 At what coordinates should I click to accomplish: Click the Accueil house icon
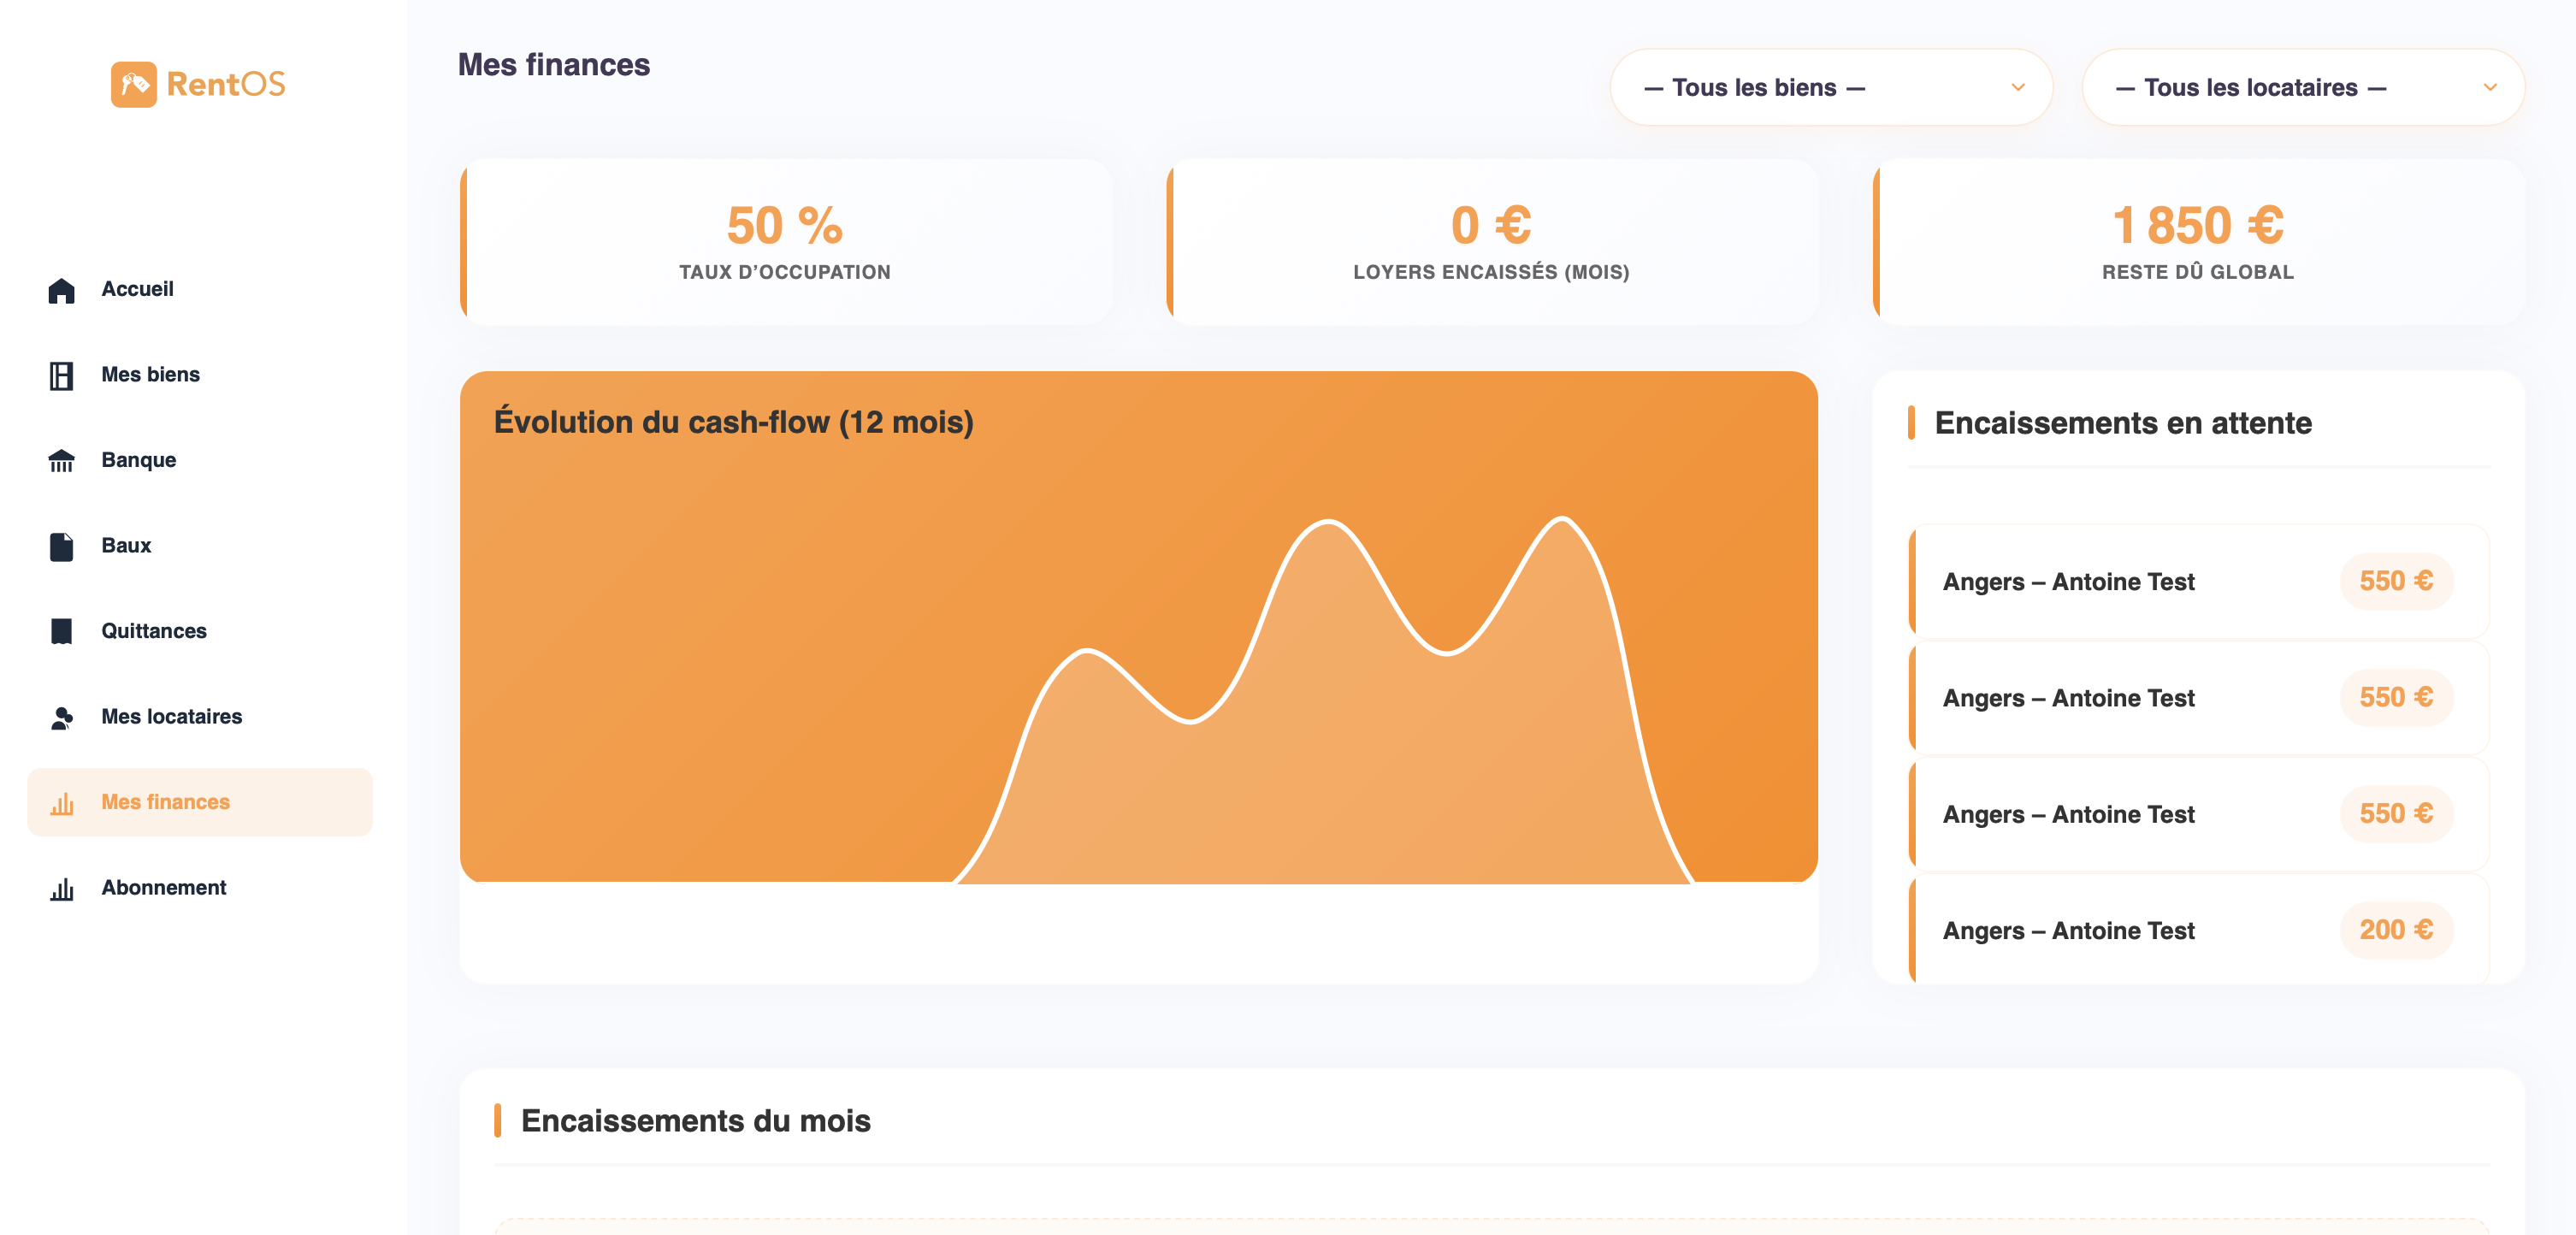pyautogui.click(x=61, y=290)
